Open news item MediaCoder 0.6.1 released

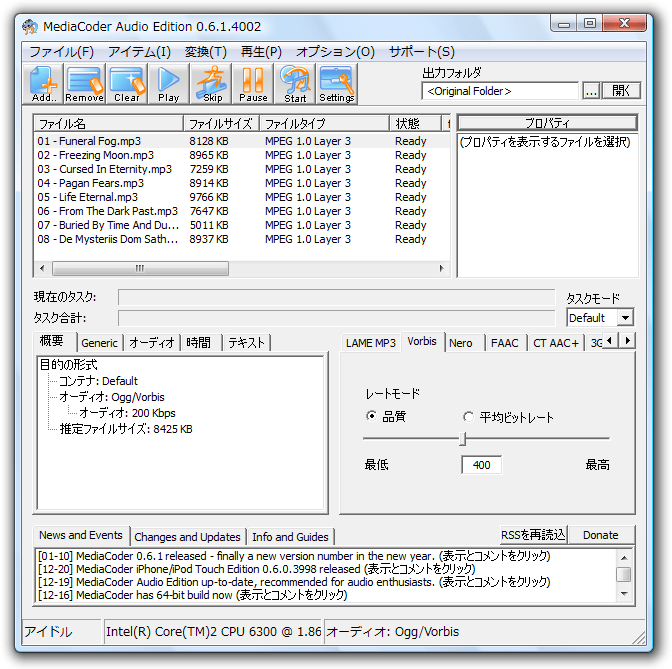(x=294, y=556)
